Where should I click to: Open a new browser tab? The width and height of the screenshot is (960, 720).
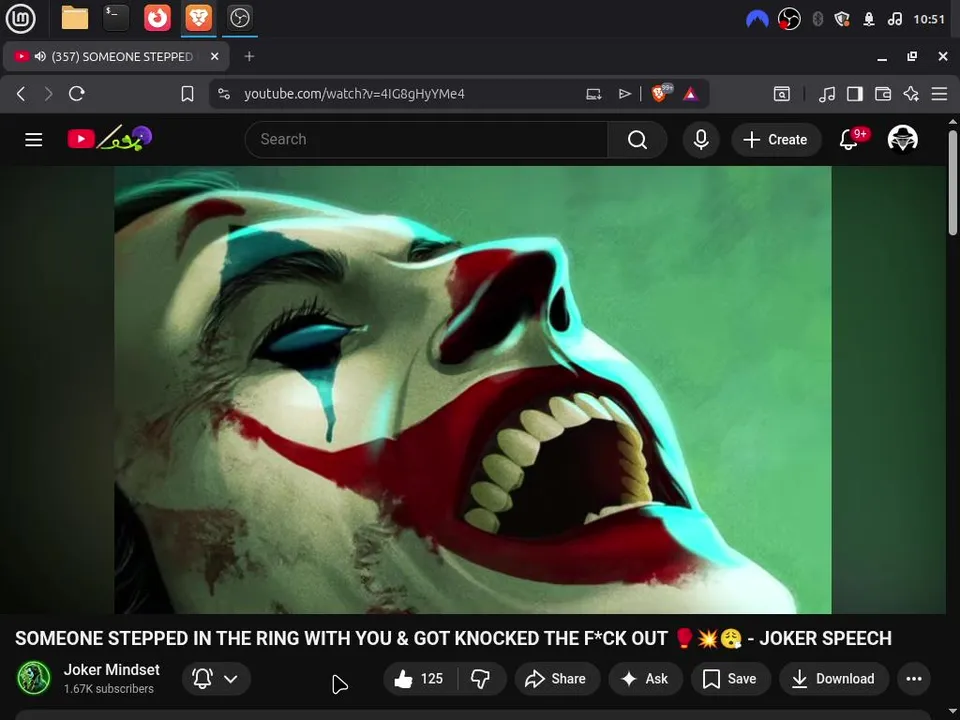[x=249, y=56]
